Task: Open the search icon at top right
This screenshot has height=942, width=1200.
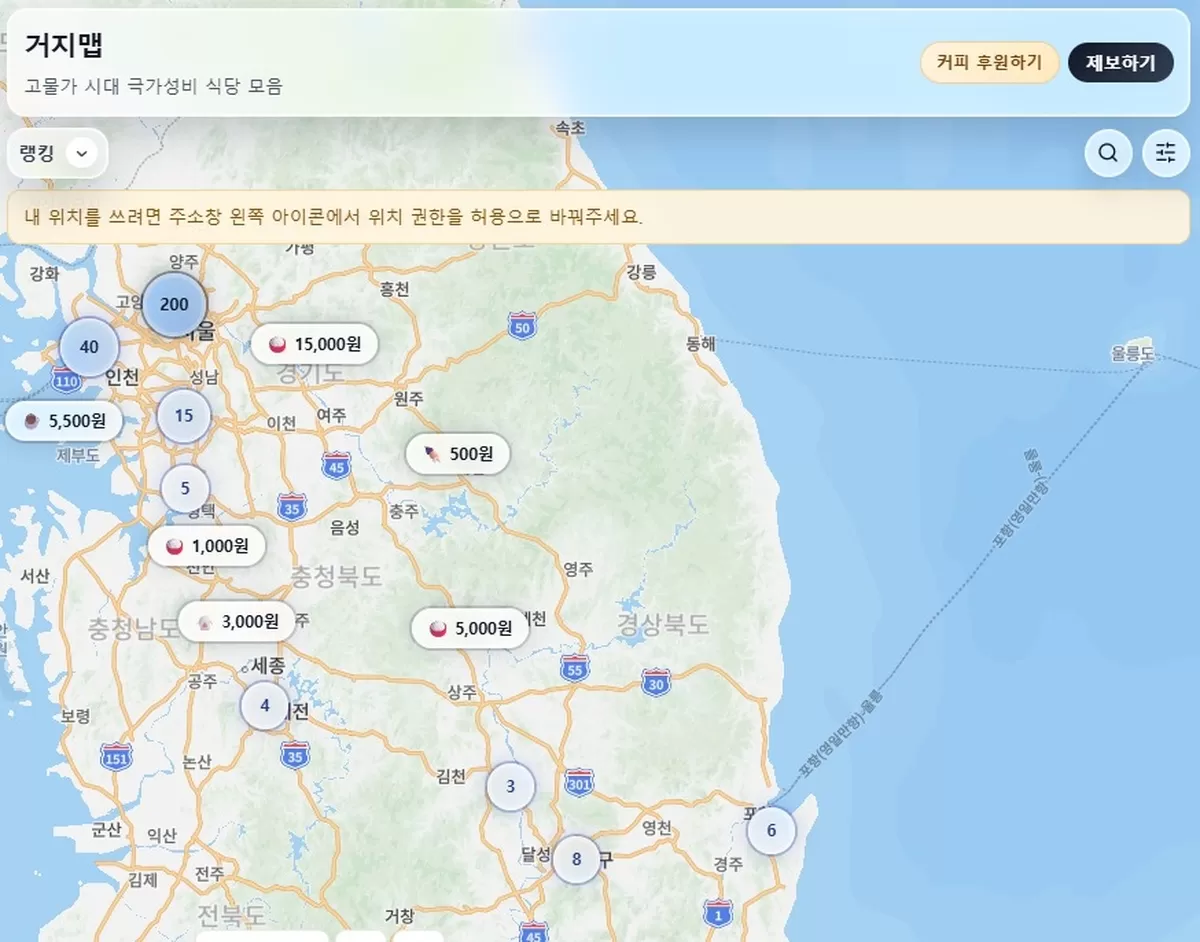Action: (1107, 153)
